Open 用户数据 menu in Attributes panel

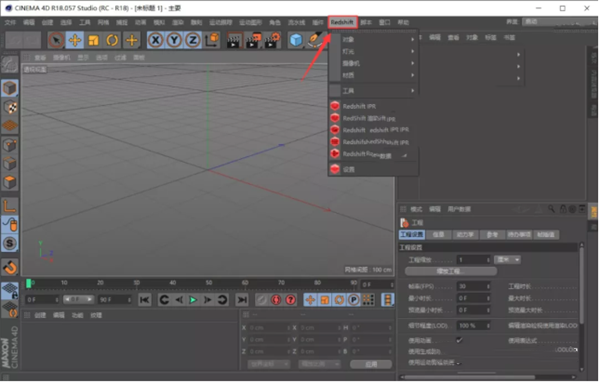point(459,209)
